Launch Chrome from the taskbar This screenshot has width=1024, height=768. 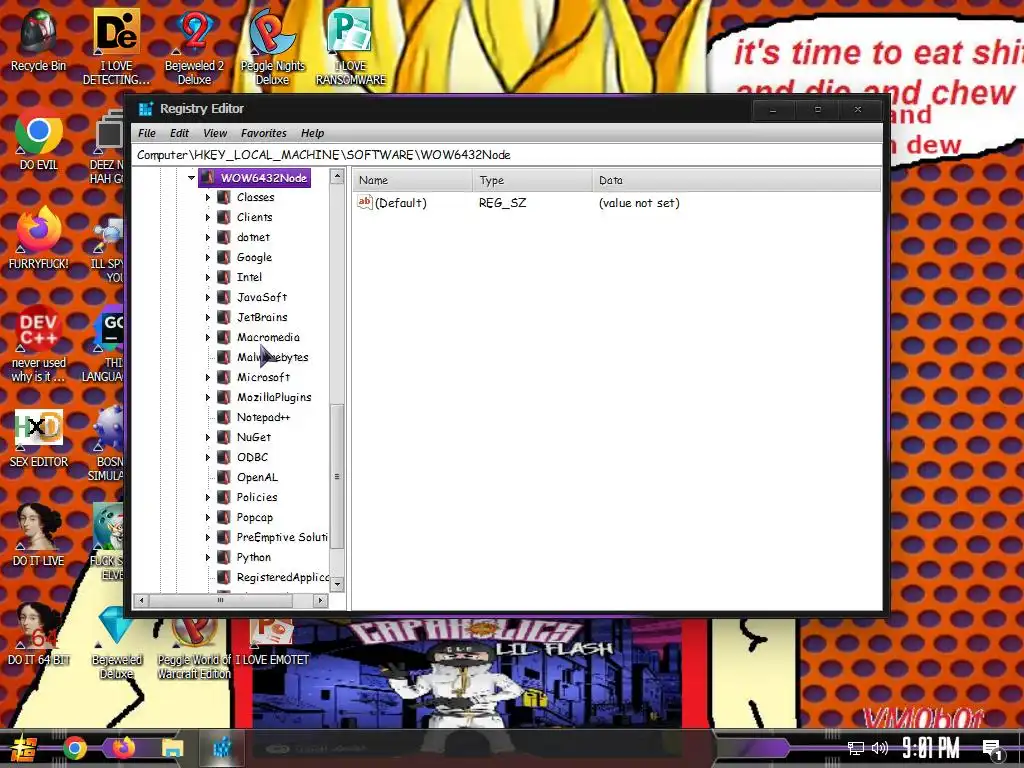pyautogui.click(x=75, y=748)
